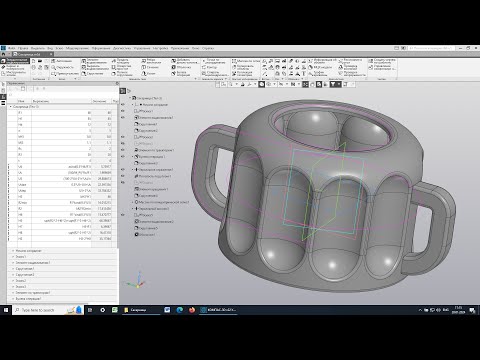Toggle eye icon for Булева операция:1
The image size is (480, 360).
coord(123,157)
